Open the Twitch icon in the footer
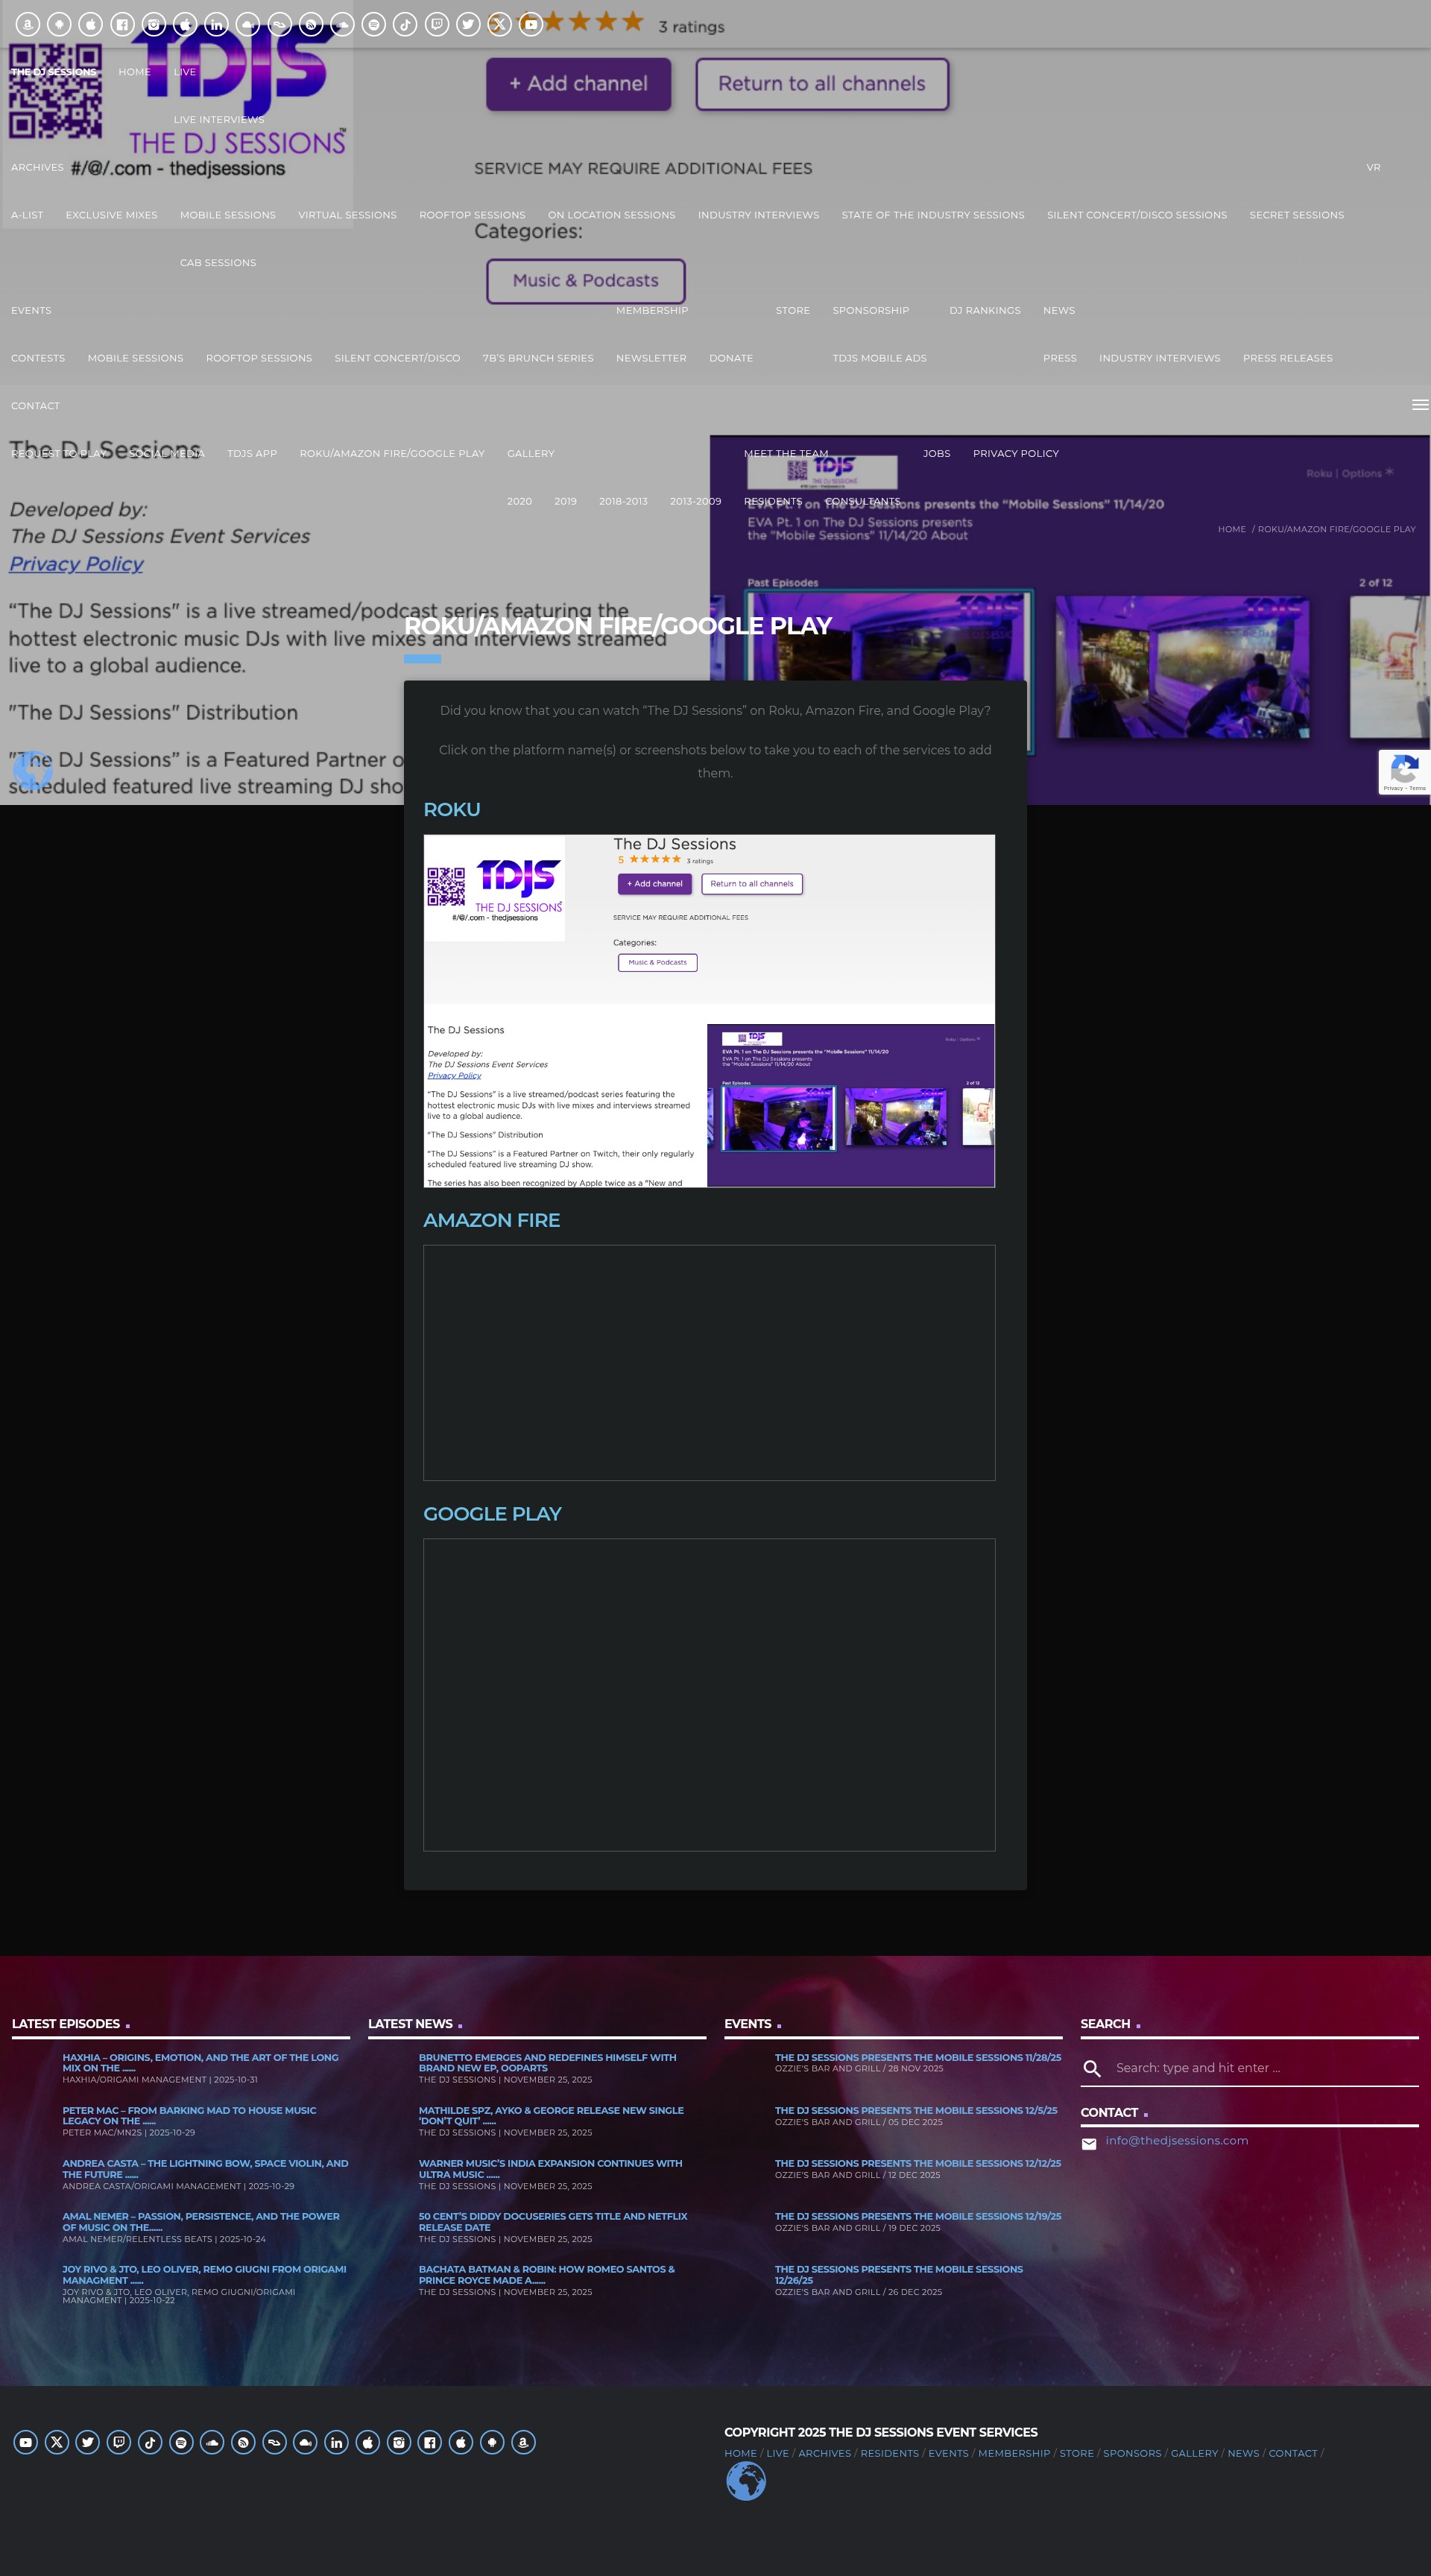This screenshot has width=1431, height=2576. pos(119,2442)
